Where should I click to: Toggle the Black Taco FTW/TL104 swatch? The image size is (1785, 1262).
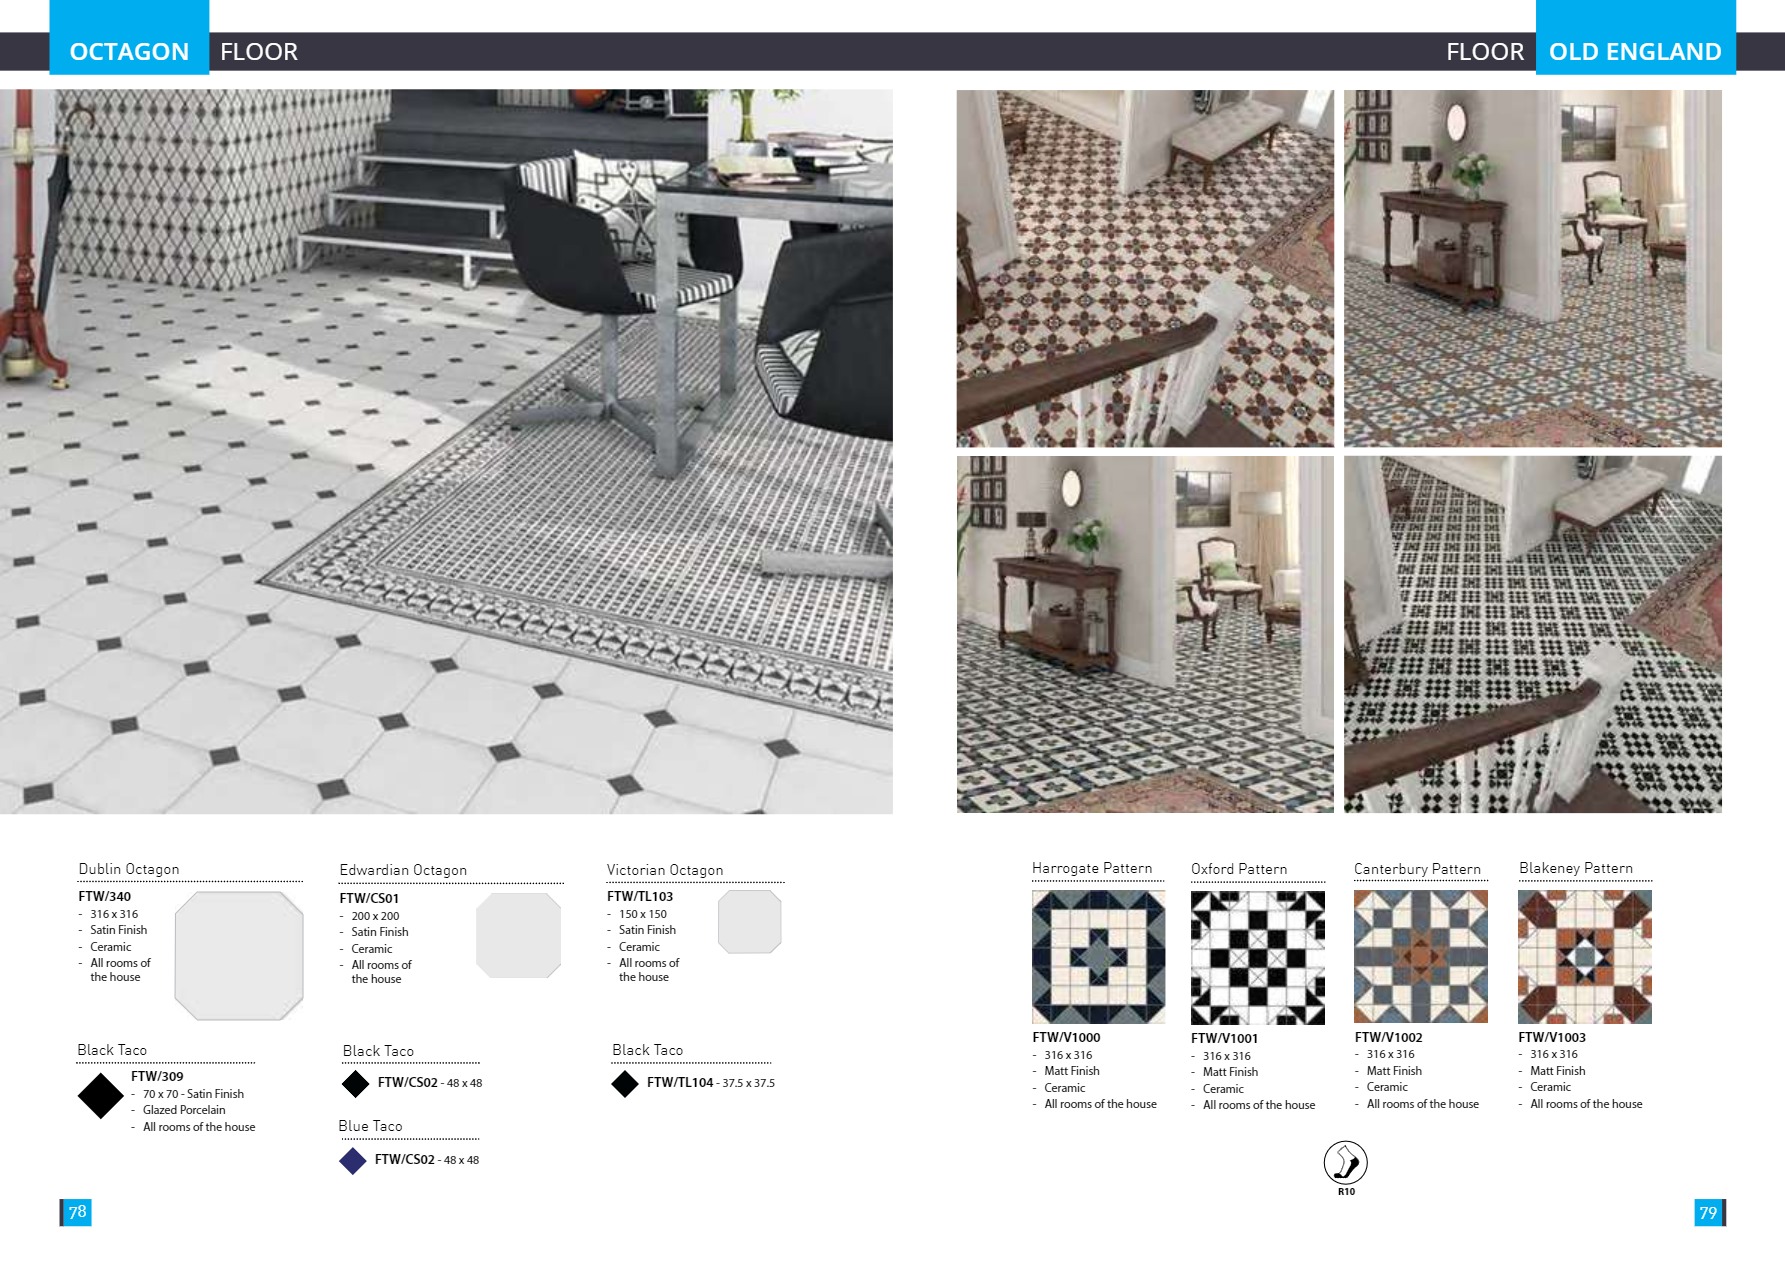tap(624, 1083)
